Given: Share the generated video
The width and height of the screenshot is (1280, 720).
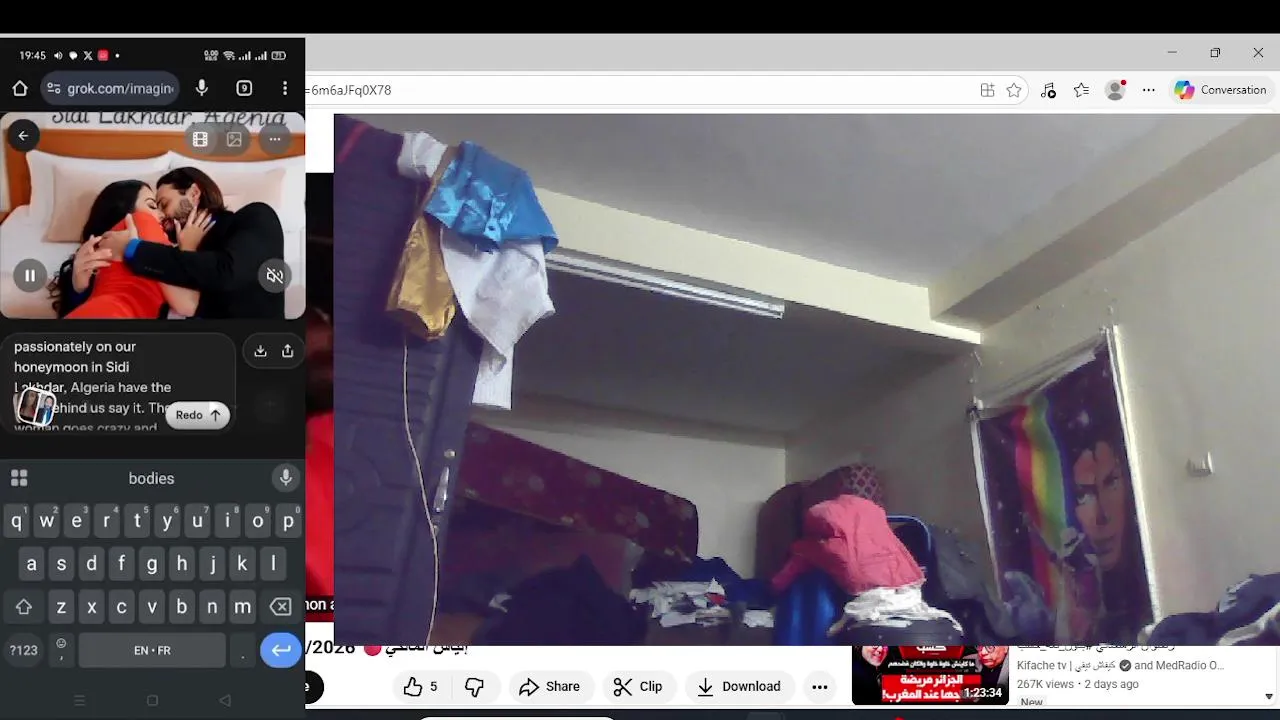Looking at the screenshot, I should click(x=288, y=351).
